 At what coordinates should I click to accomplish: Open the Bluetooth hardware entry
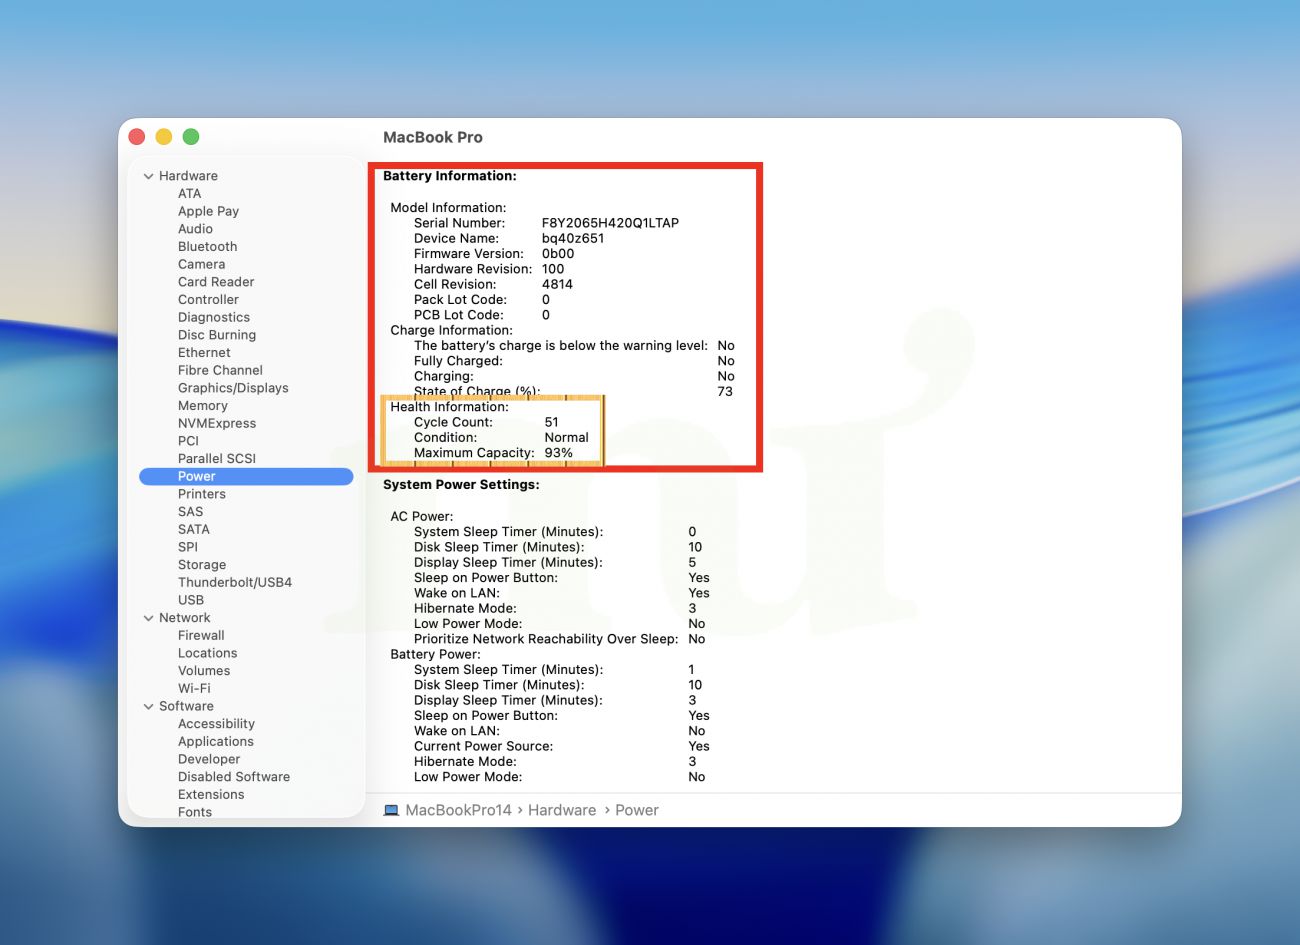click(207, 247)
